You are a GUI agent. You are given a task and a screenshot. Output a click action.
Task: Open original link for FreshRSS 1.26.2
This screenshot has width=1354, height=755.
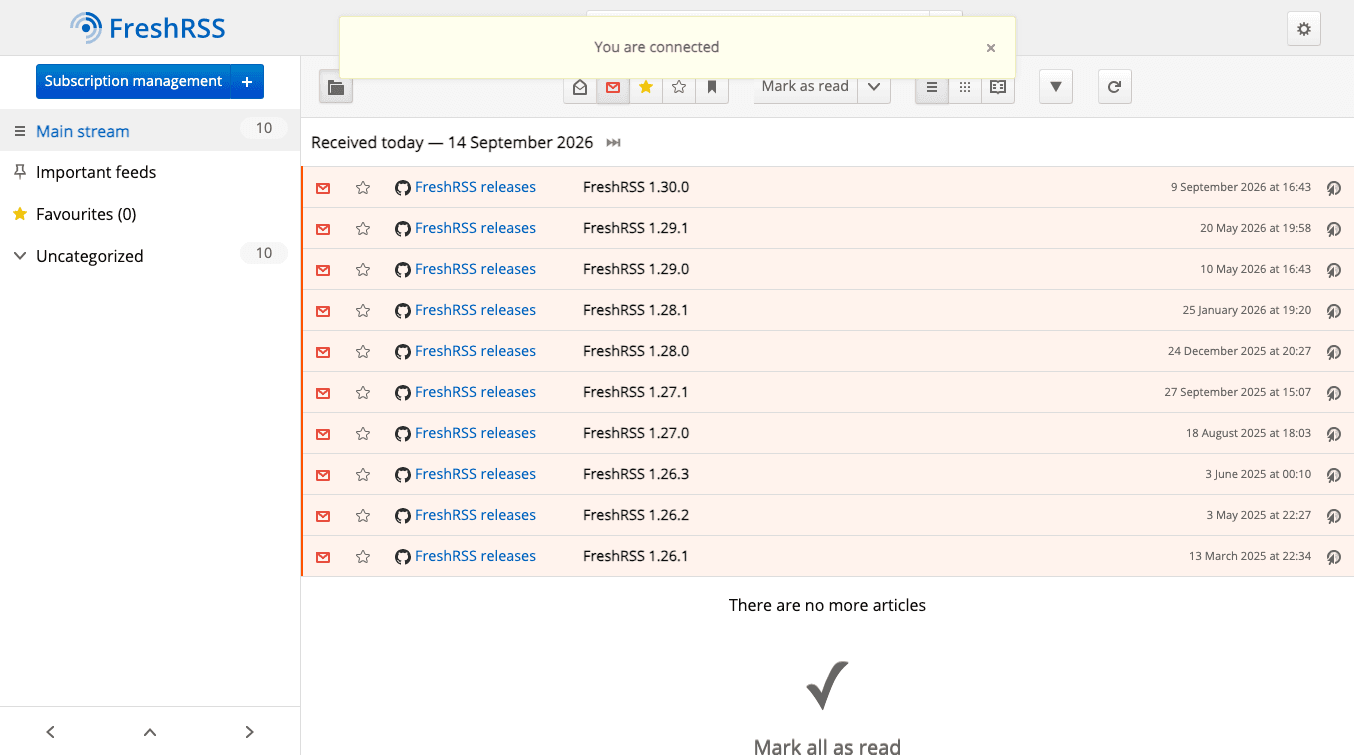pos(1333,516)
